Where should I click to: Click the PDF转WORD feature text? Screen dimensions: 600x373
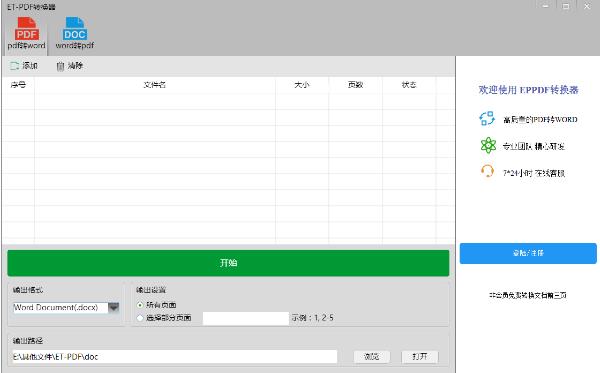coord(540,120)
